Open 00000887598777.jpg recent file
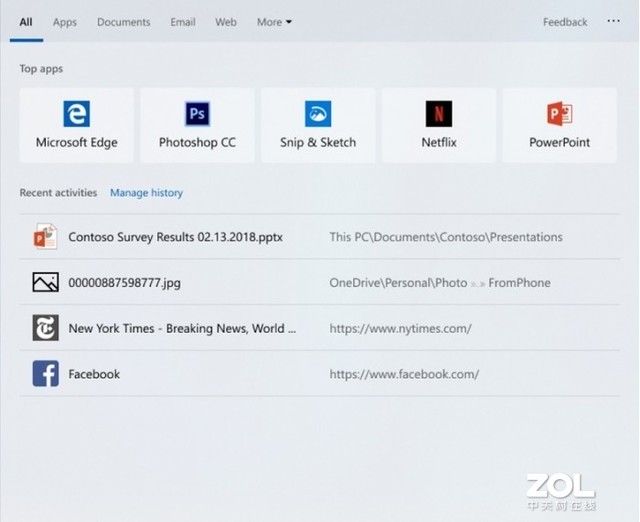The height and width of the screenshot is (522, 640). click(x=124, y=282)
